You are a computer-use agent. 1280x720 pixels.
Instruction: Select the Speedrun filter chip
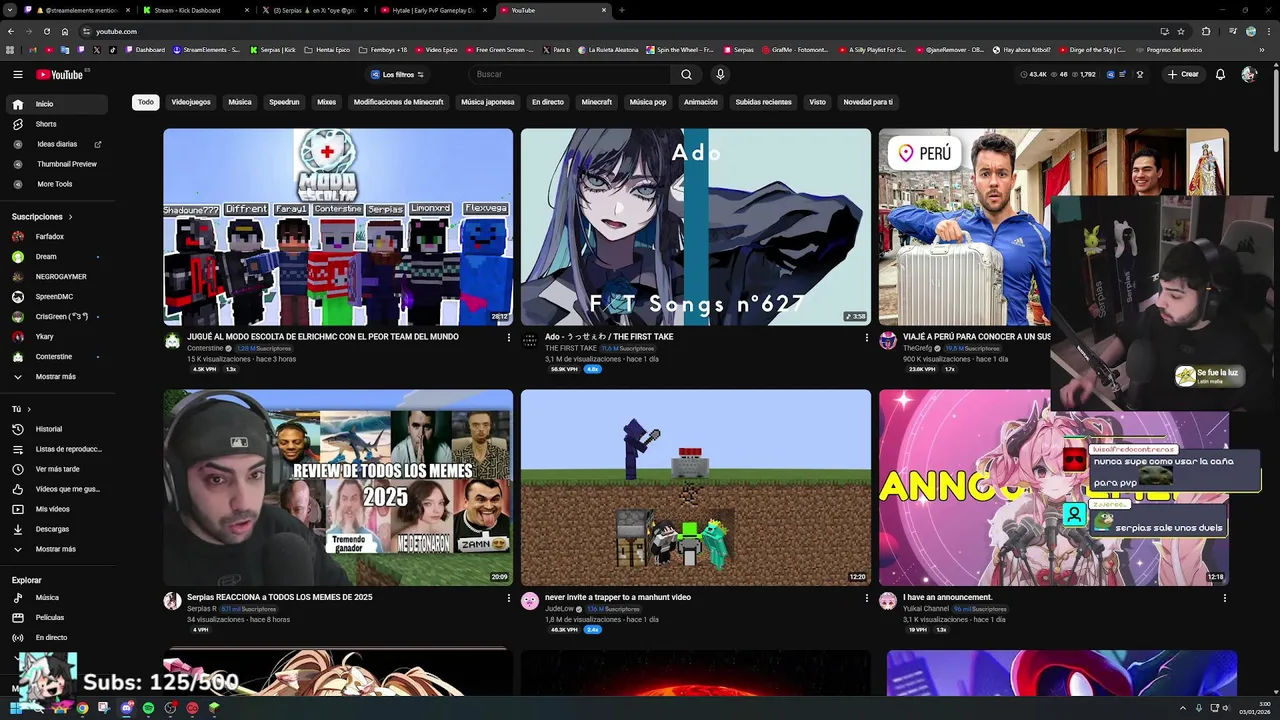284,102
